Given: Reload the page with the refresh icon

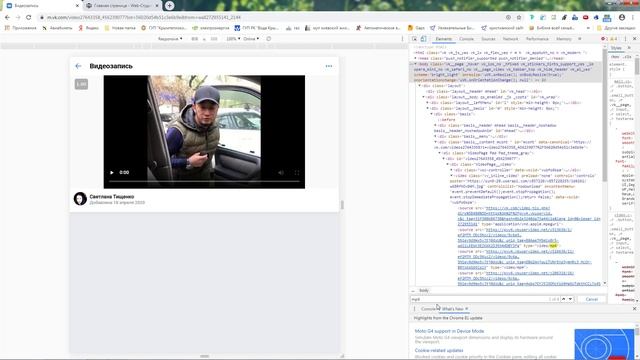Looking at the screenshot, I should (29, 18).
